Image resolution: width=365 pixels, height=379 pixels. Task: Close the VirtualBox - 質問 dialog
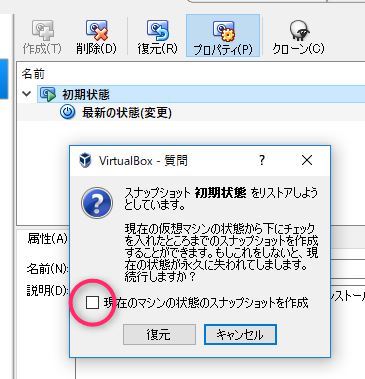click(x=307, y=160)
